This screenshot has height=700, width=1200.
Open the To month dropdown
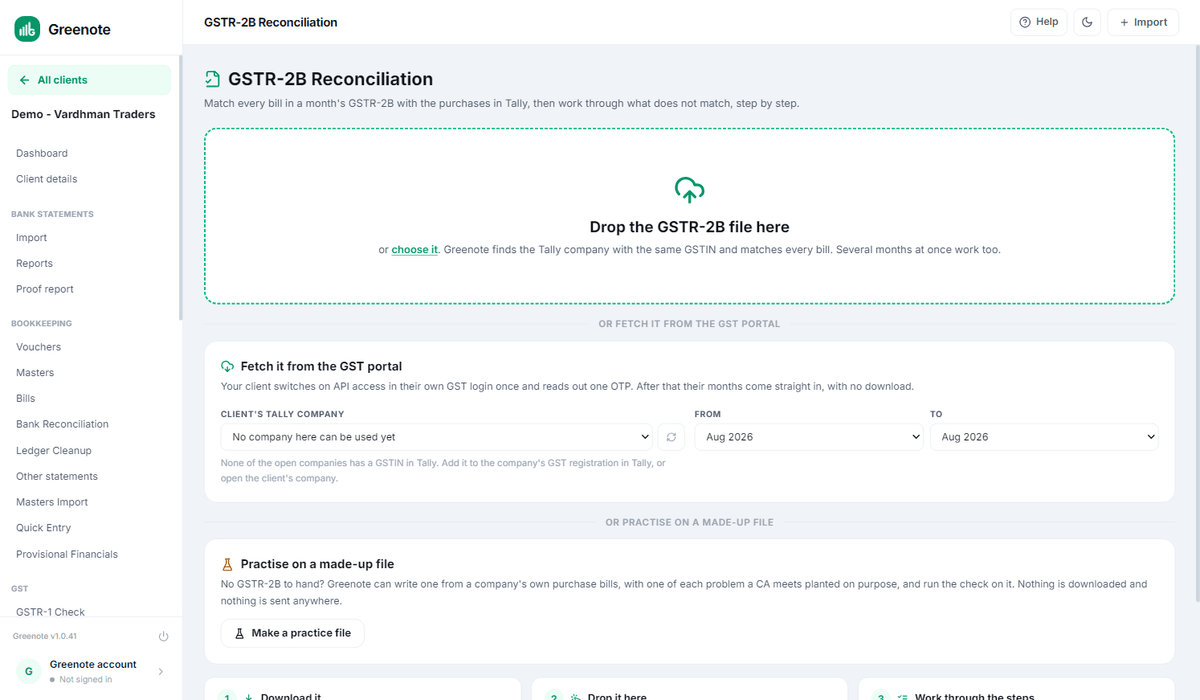click(1044, 437)
